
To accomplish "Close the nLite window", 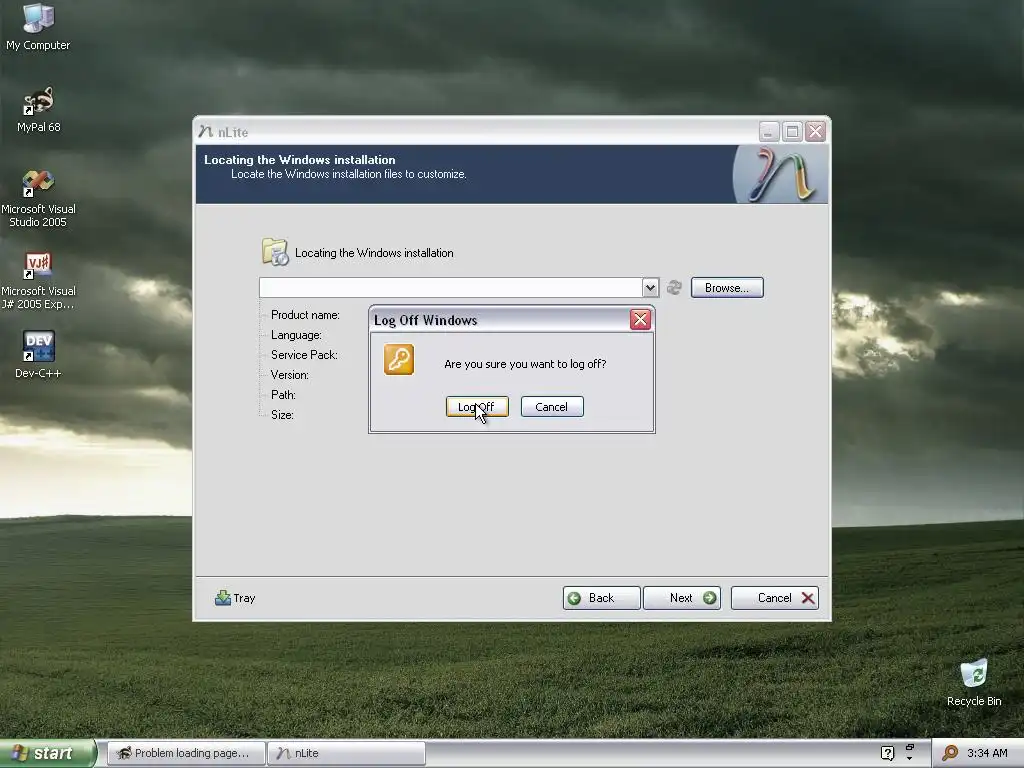I will (x=815, y=132).
